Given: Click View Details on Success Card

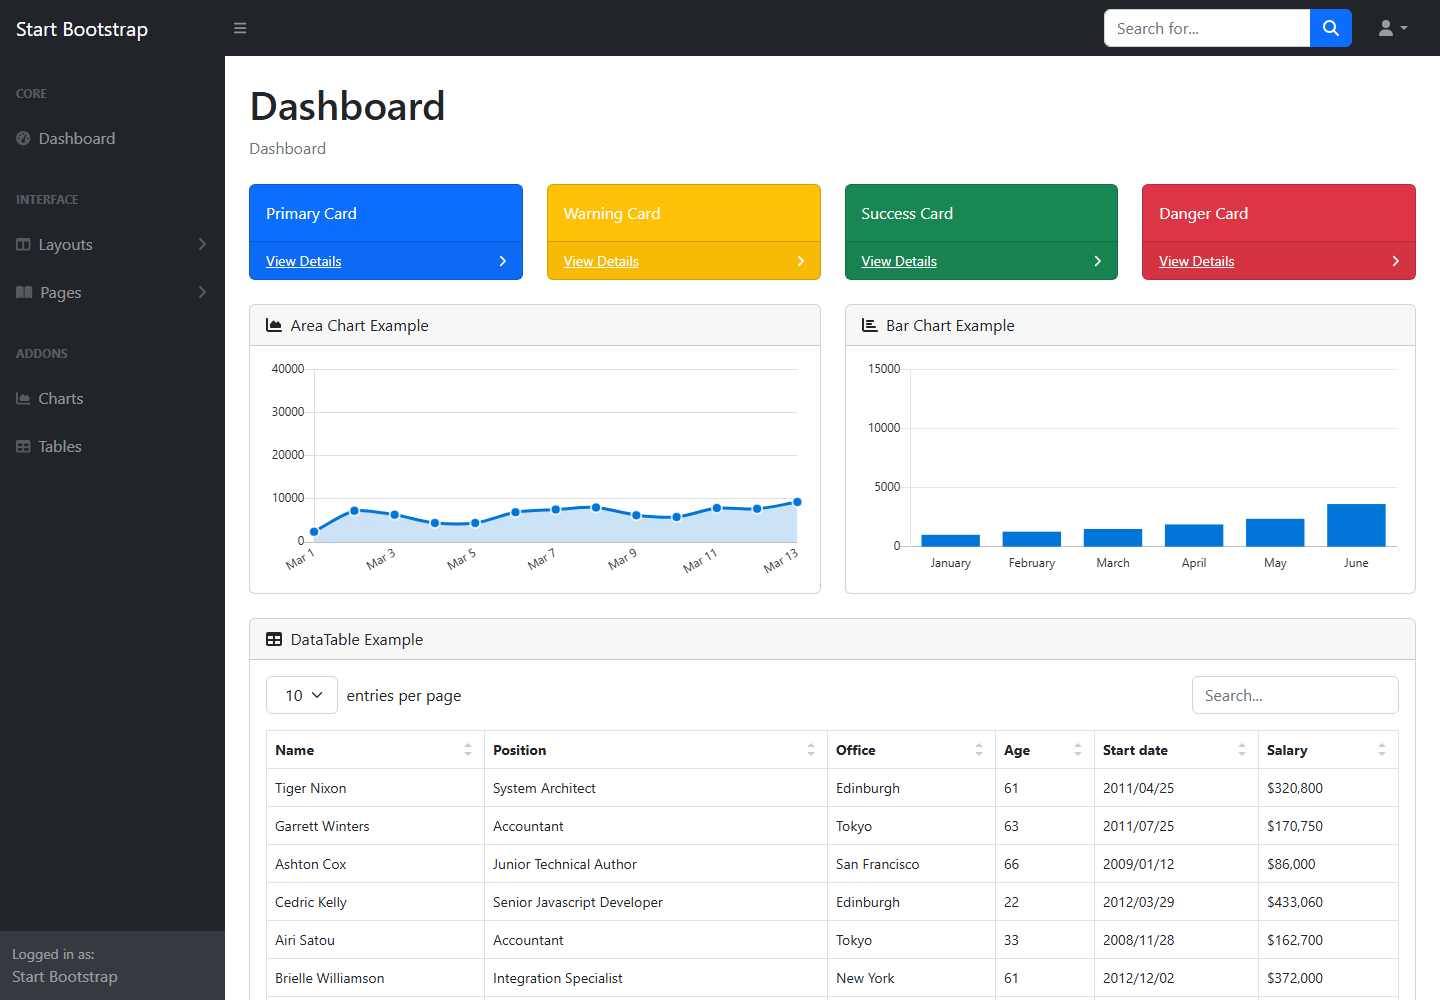Looking at the screenshot, I should (899, 261).
